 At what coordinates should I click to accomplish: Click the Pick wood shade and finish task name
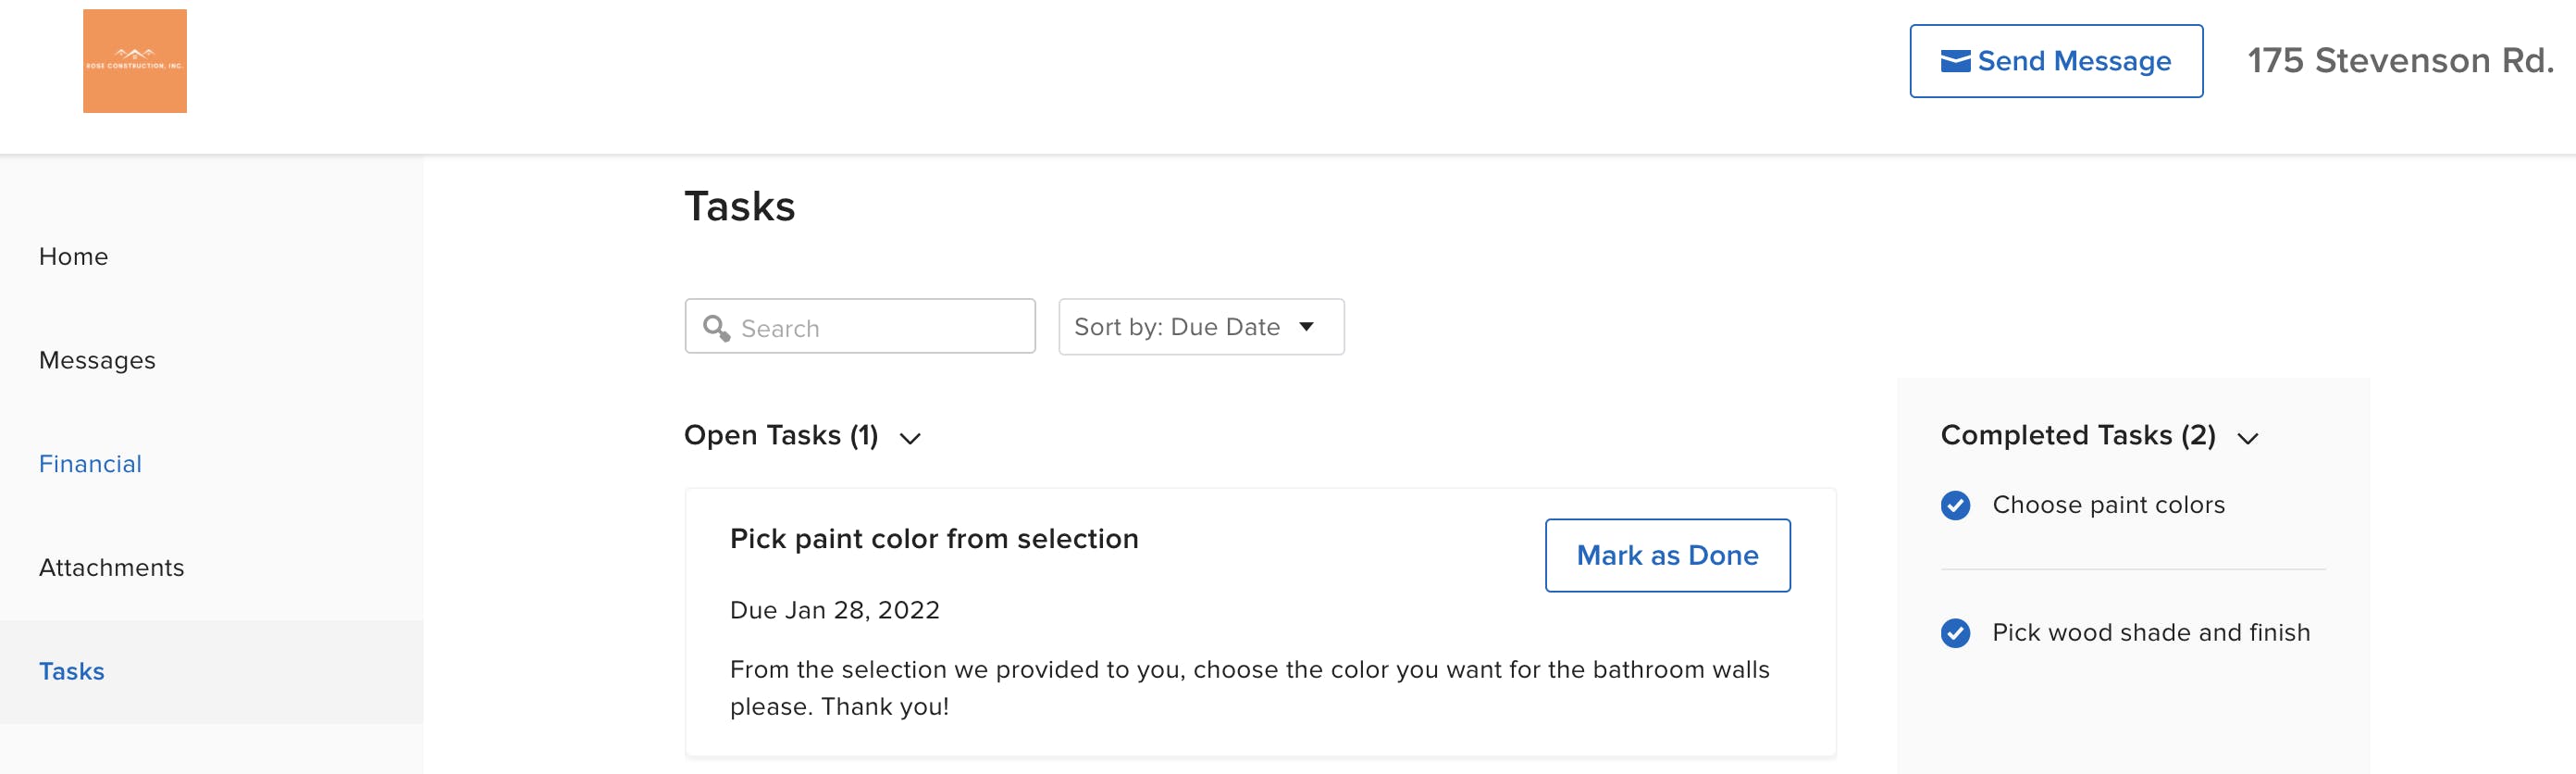2150,633
